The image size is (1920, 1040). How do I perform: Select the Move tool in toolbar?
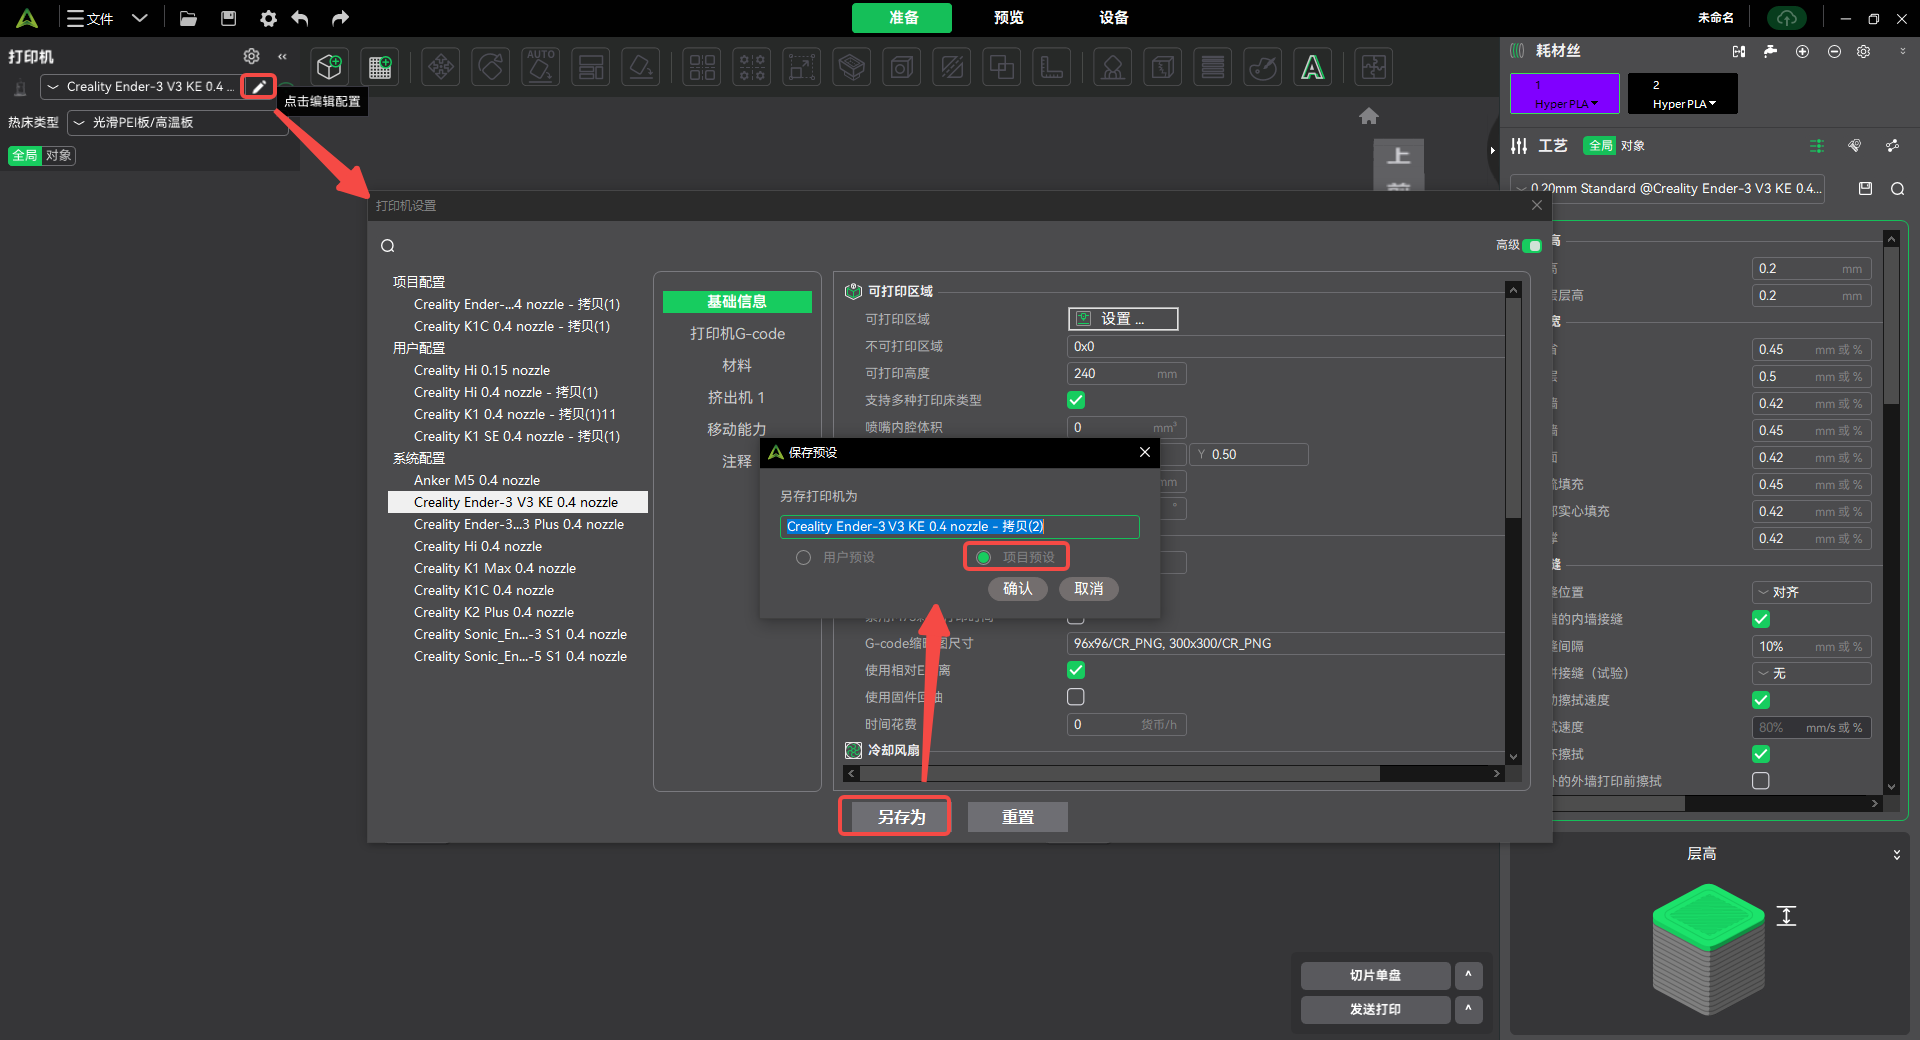[440, 67]
